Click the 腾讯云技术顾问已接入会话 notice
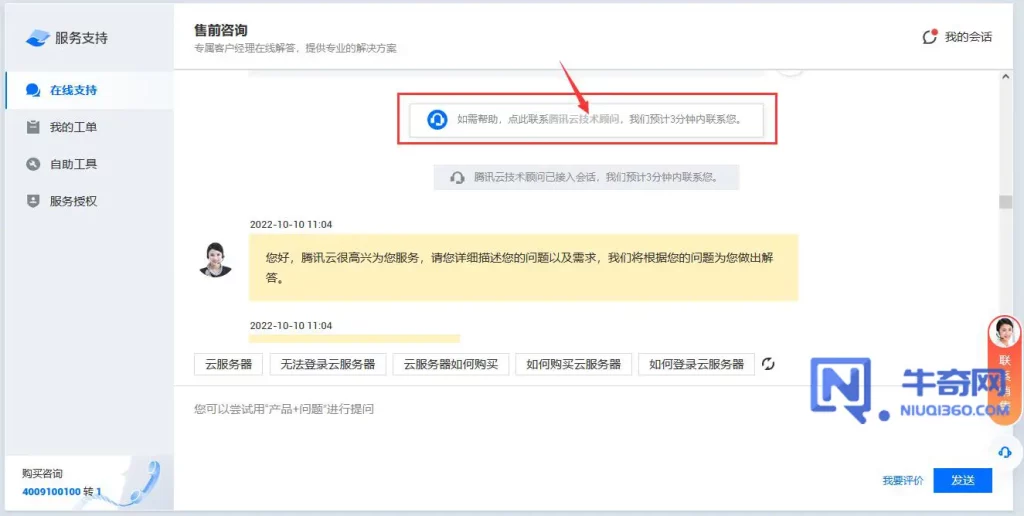 [x=586, y=177]
